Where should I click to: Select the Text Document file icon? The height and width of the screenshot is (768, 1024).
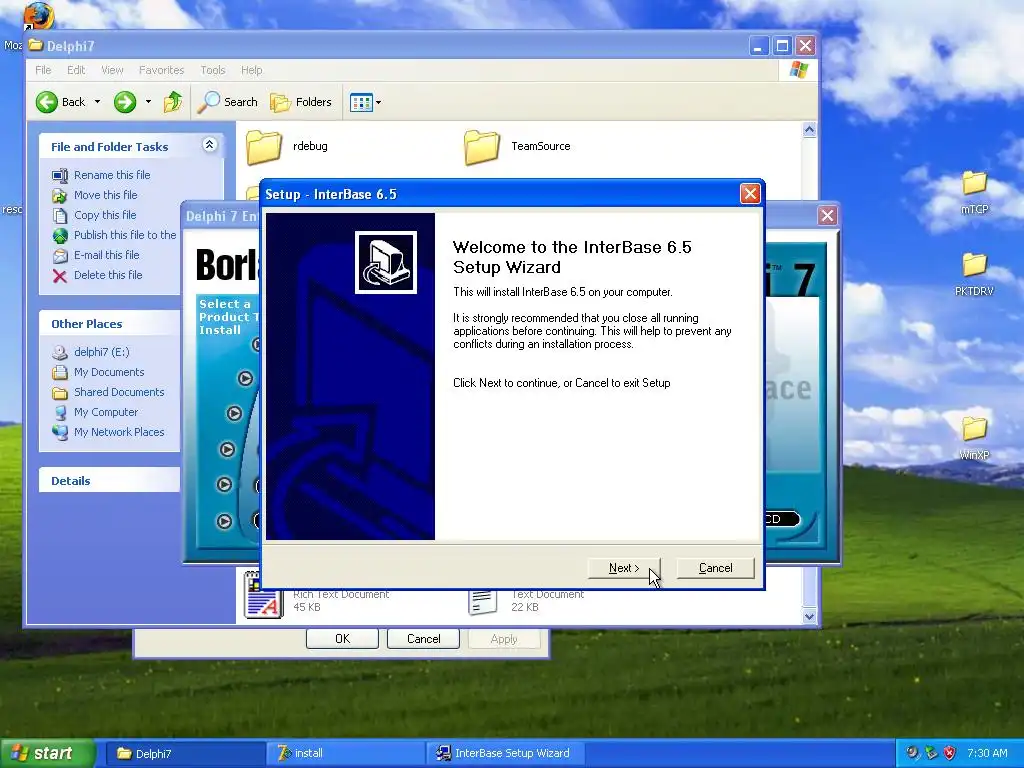[482, 601]
